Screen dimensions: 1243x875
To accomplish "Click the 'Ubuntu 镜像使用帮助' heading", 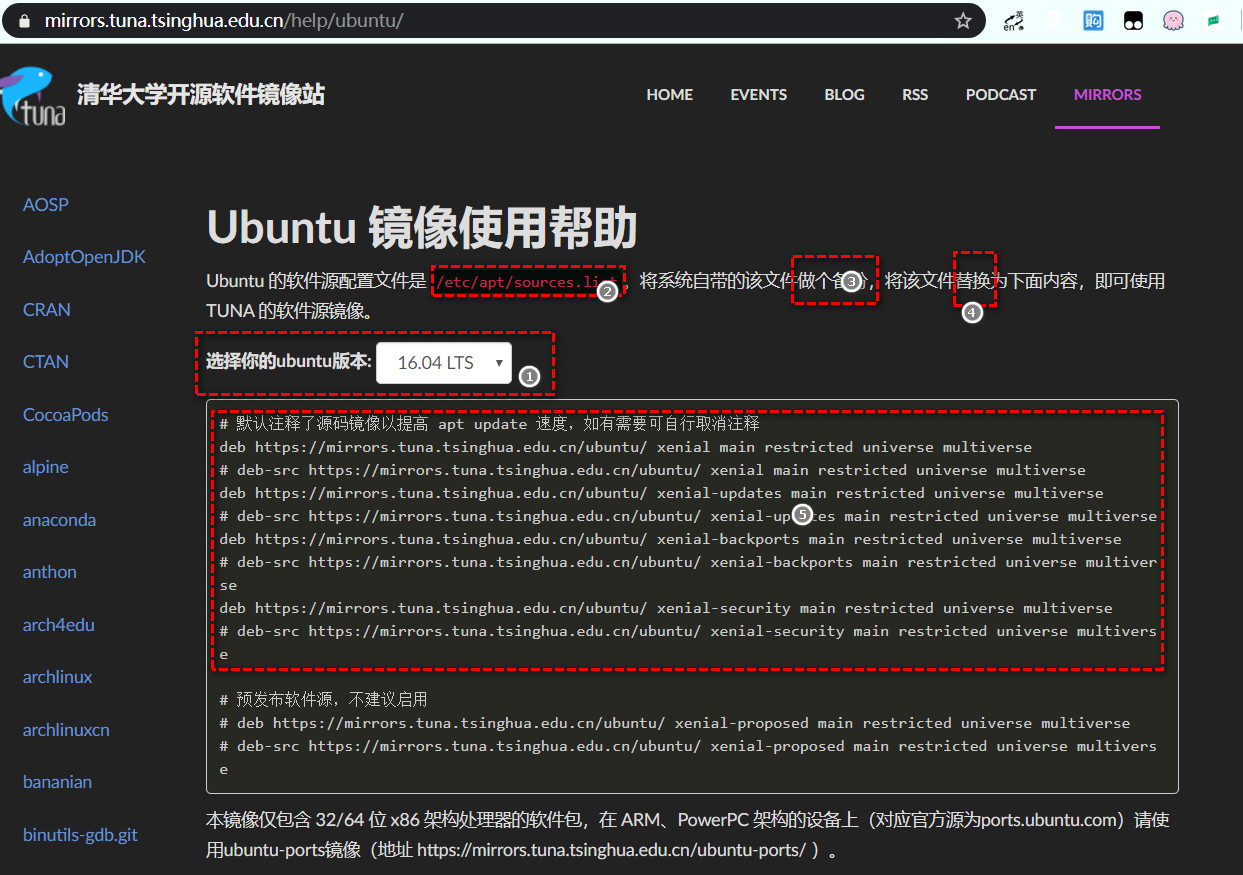I will pos(421,228).
